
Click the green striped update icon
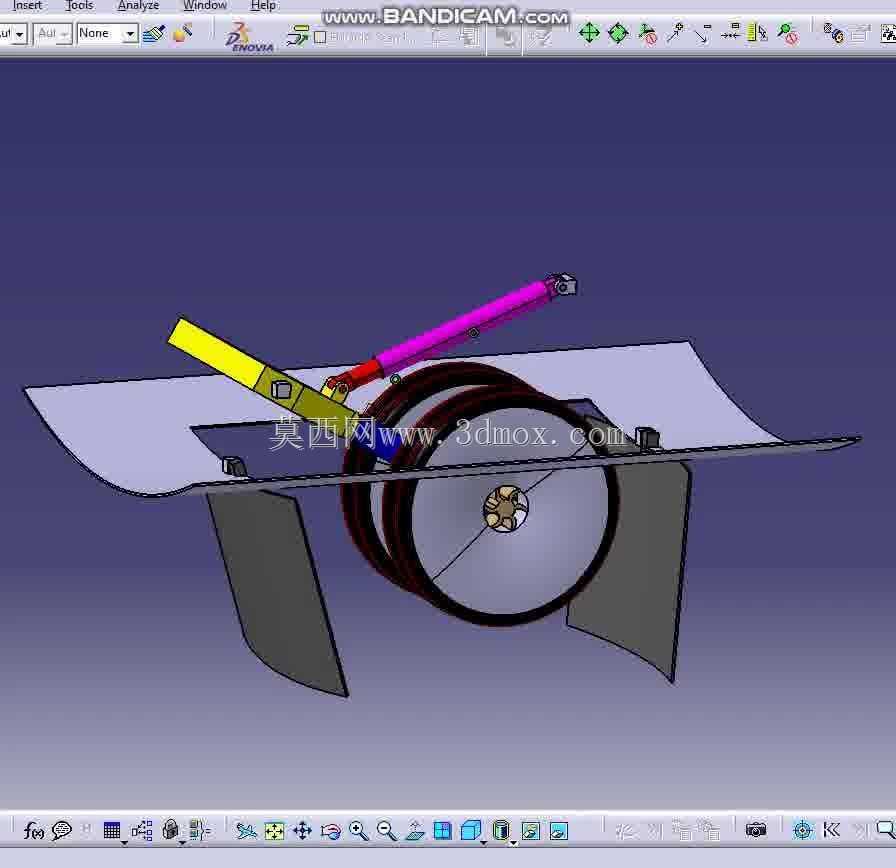pos(298,35)
